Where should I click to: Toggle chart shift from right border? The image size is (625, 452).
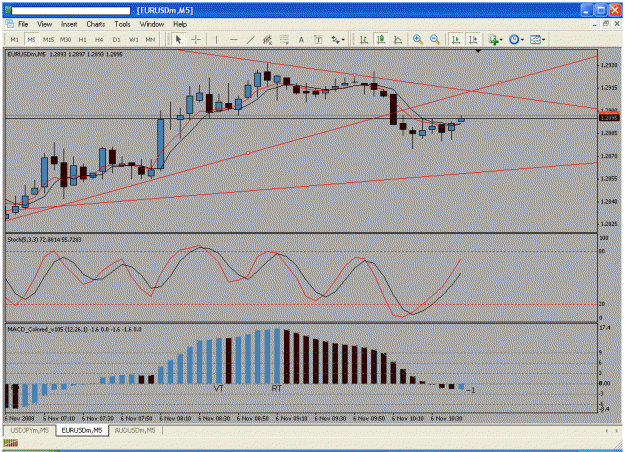[x=473, y=39]
